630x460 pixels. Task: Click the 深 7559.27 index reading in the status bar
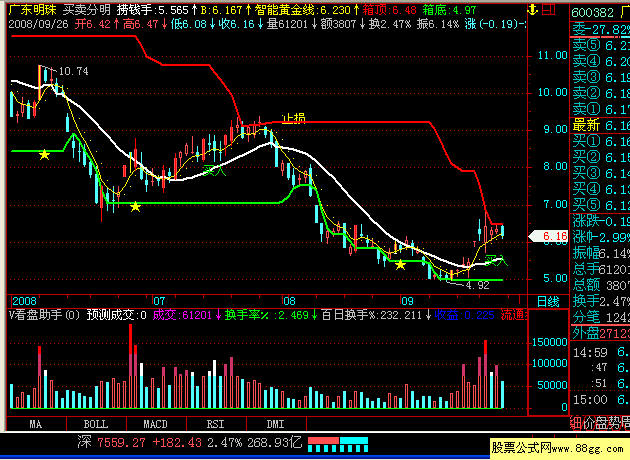click(x=111, y=443)
